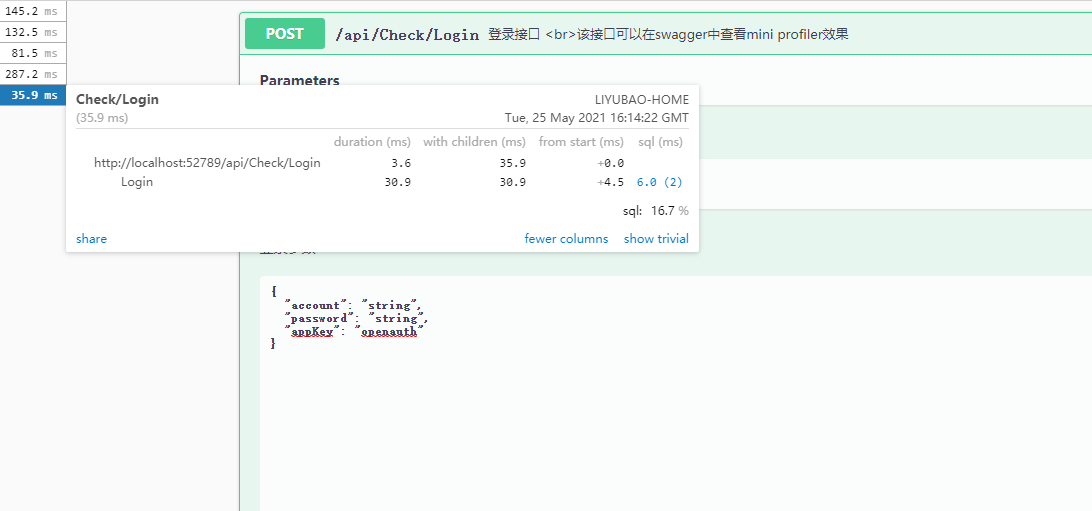Screen dimensions: 1092x511
Task: Open the 132.5 ms profiler result
Action: pyautogui.click(x=32, y=32)
